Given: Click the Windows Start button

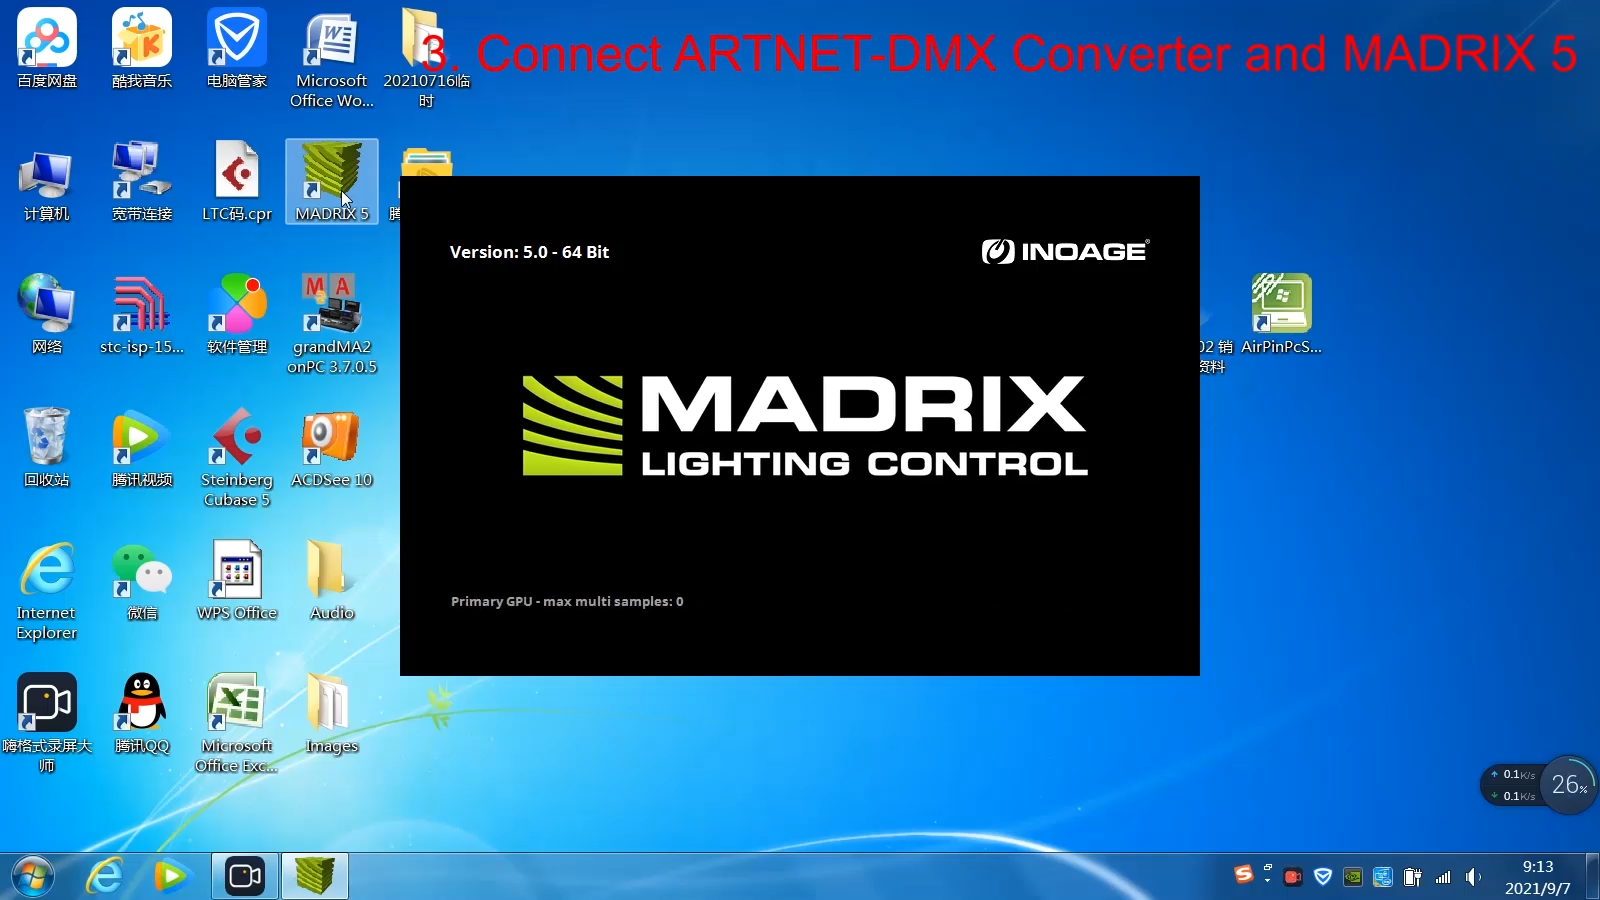Looking at the screenshot, I should click(33, 877).
